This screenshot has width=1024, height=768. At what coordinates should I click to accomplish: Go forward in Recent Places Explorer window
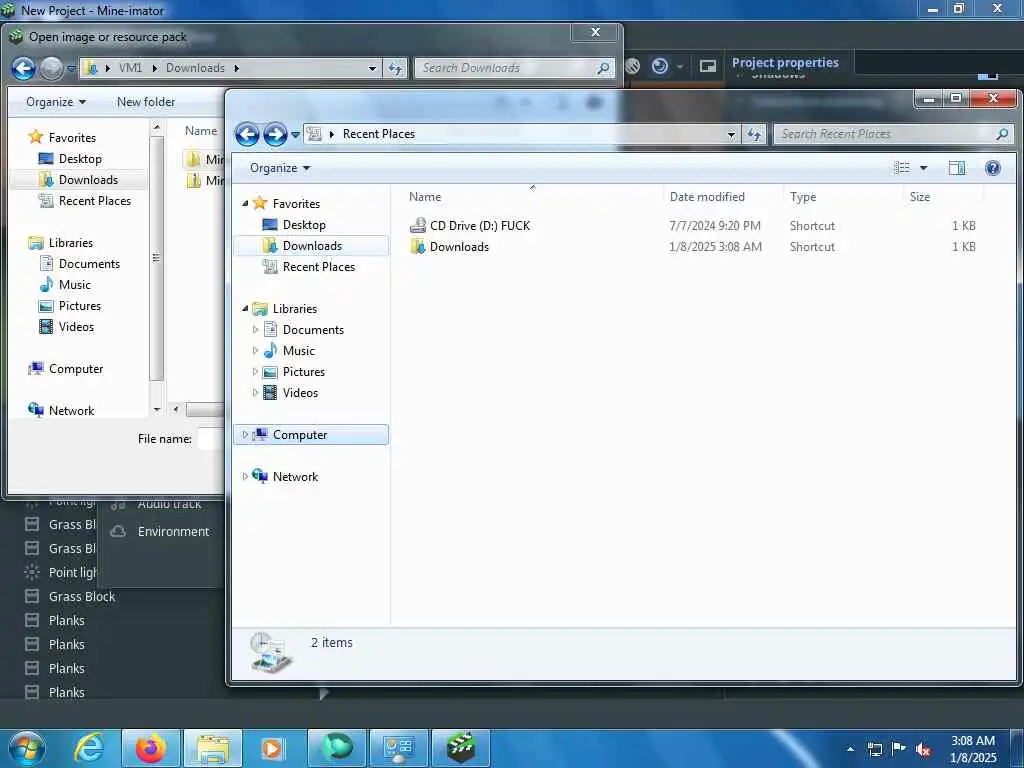(x=275, y=135)
